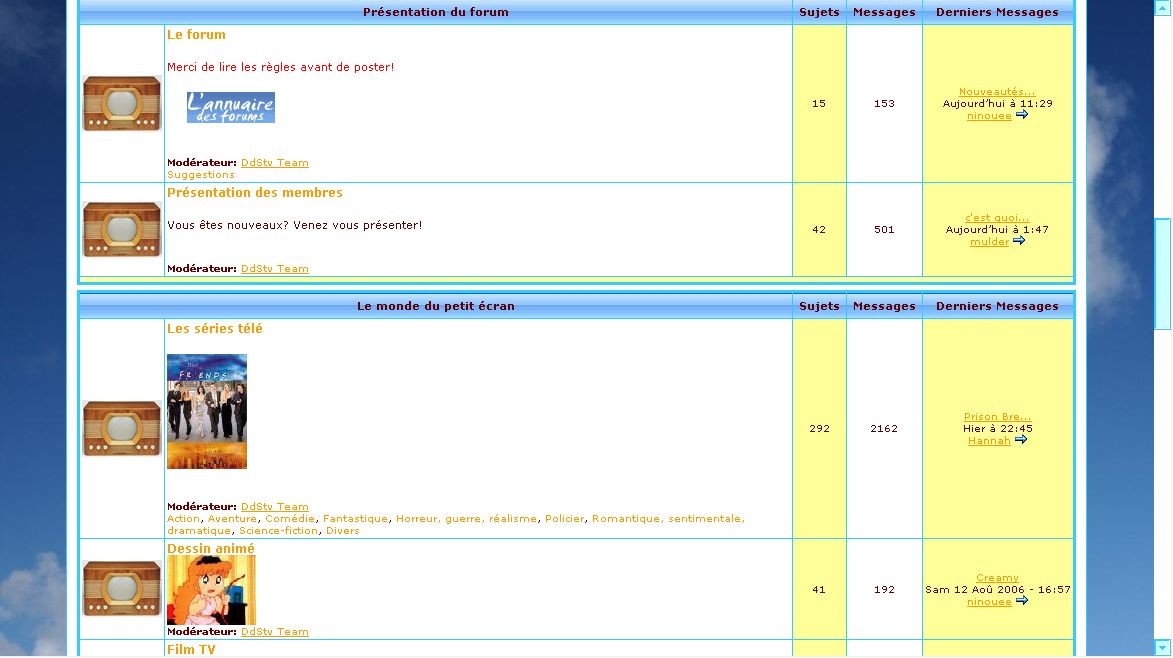This screenshot has width=1173, height=658.
Task: Open Présentation des membres forum
Action: 255,192
